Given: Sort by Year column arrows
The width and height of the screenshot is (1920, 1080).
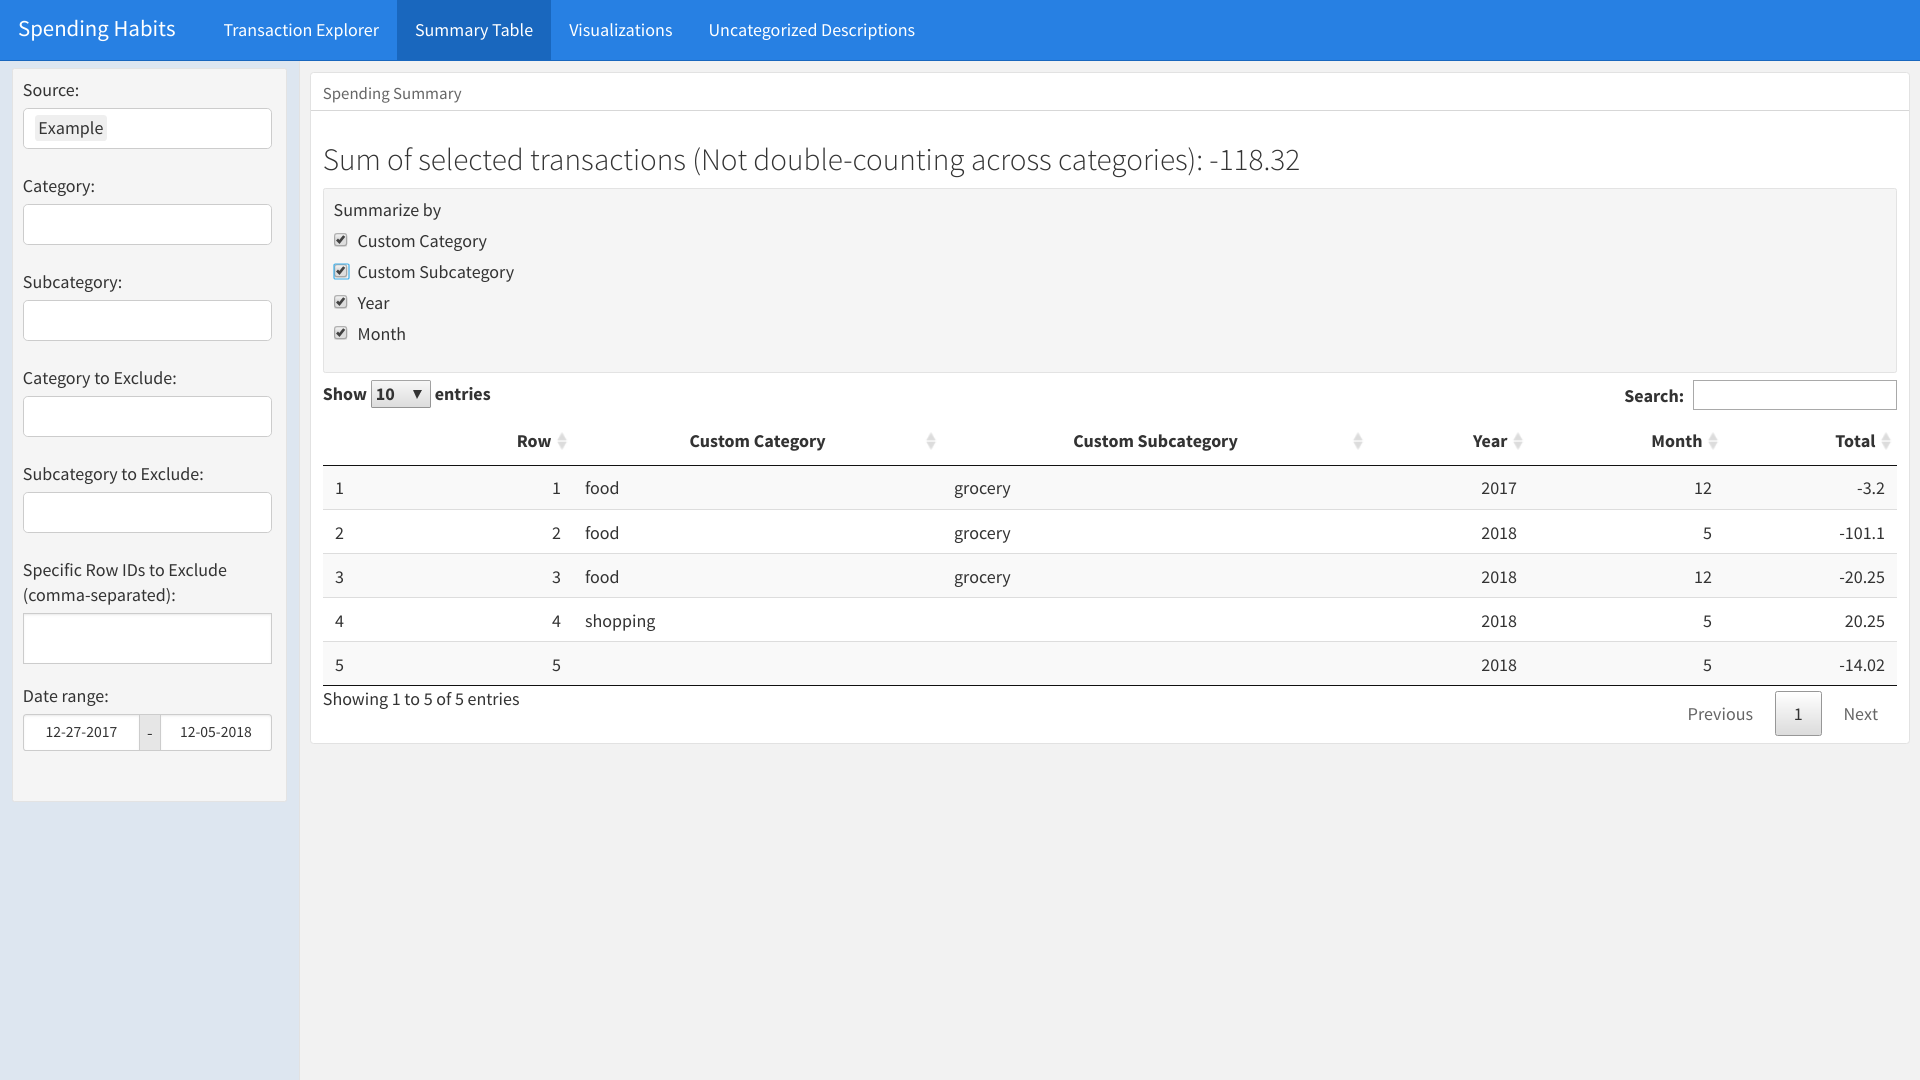Looking at the screenshot, I should pos(1518,441).
